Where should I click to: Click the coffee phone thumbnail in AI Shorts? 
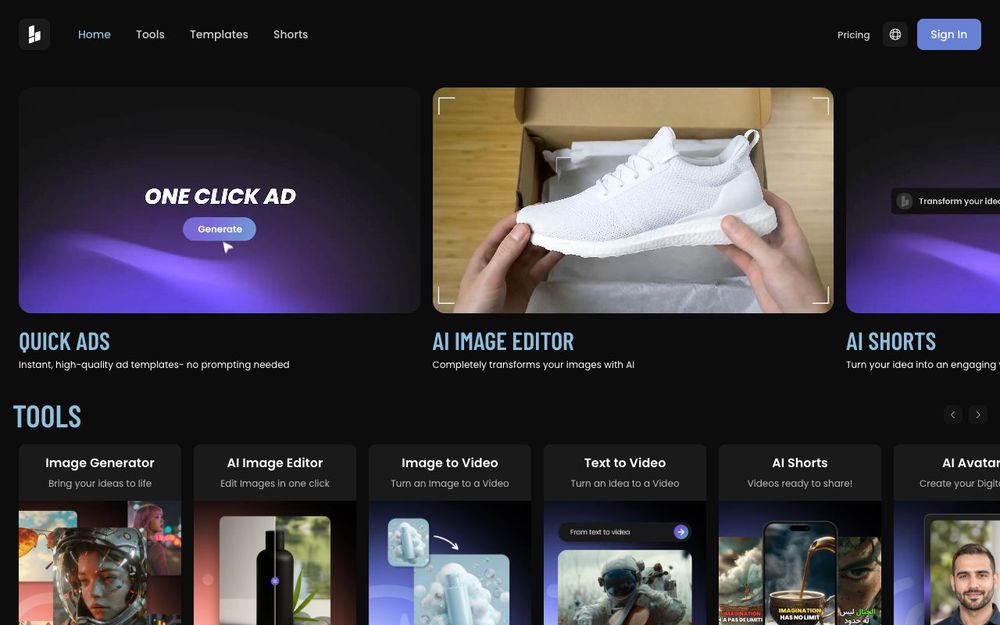(800, 574)
